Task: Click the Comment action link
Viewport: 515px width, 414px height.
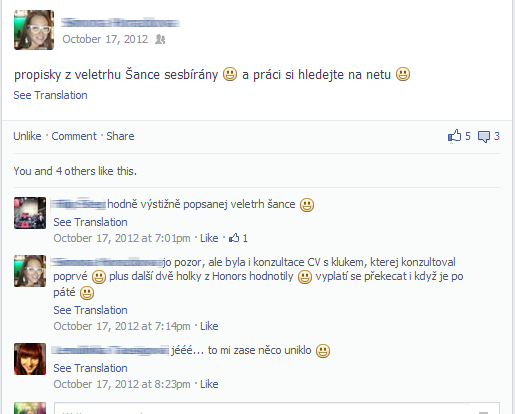Action: [74, 136]
